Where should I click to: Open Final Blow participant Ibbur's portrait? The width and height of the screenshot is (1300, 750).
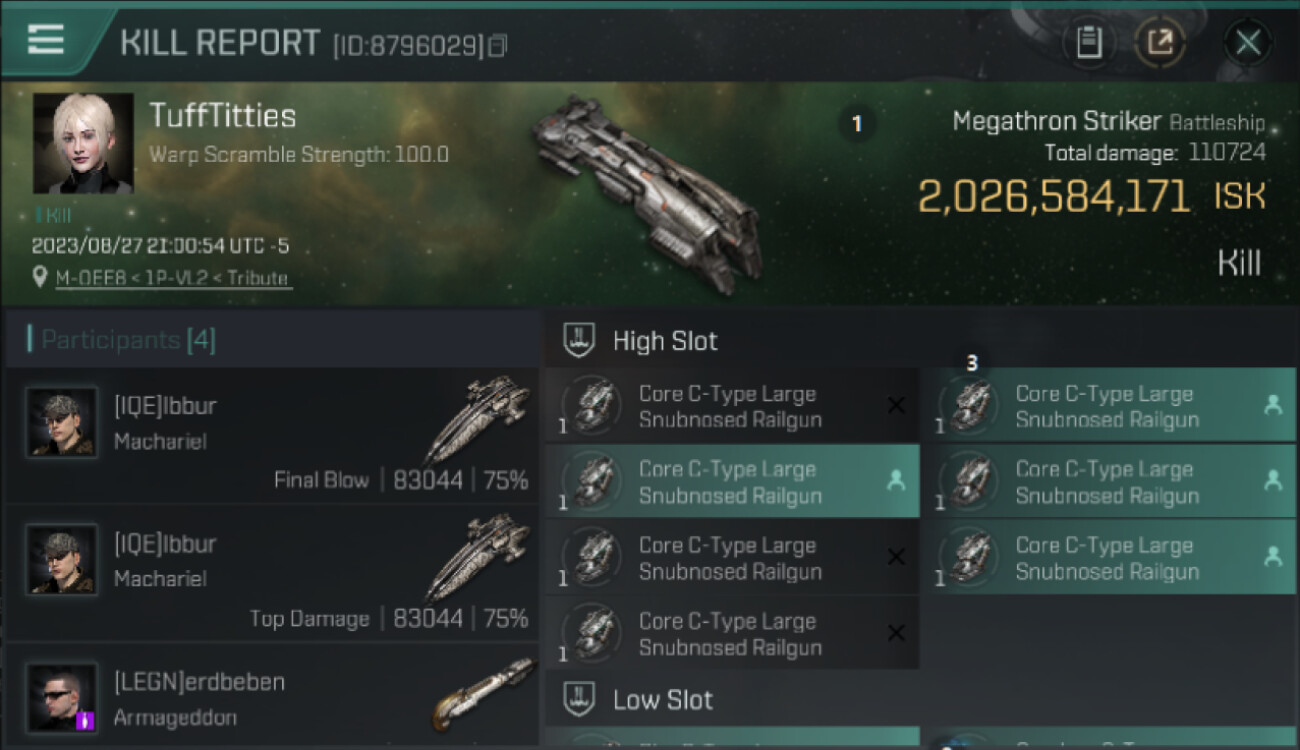tap(62, 422)
